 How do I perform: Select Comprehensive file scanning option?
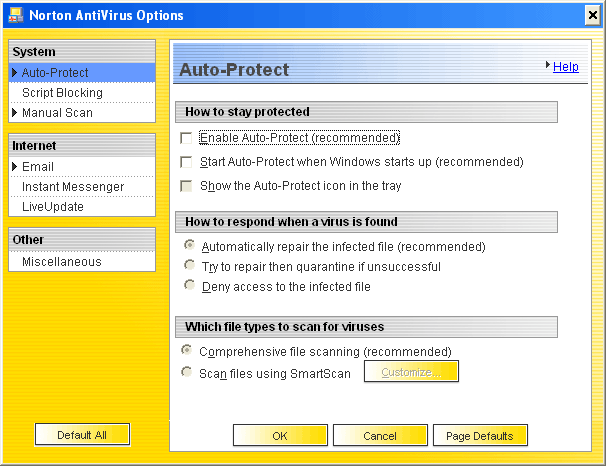pyautogui.click(x=186, y=351)
